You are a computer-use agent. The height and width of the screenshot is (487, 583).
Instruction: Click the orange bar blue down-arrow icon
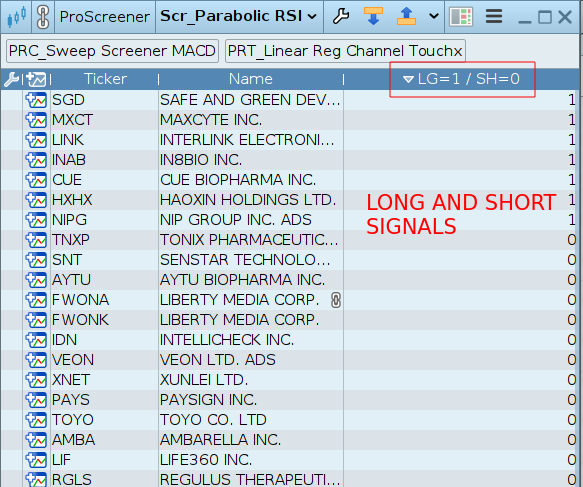point(373,16)
